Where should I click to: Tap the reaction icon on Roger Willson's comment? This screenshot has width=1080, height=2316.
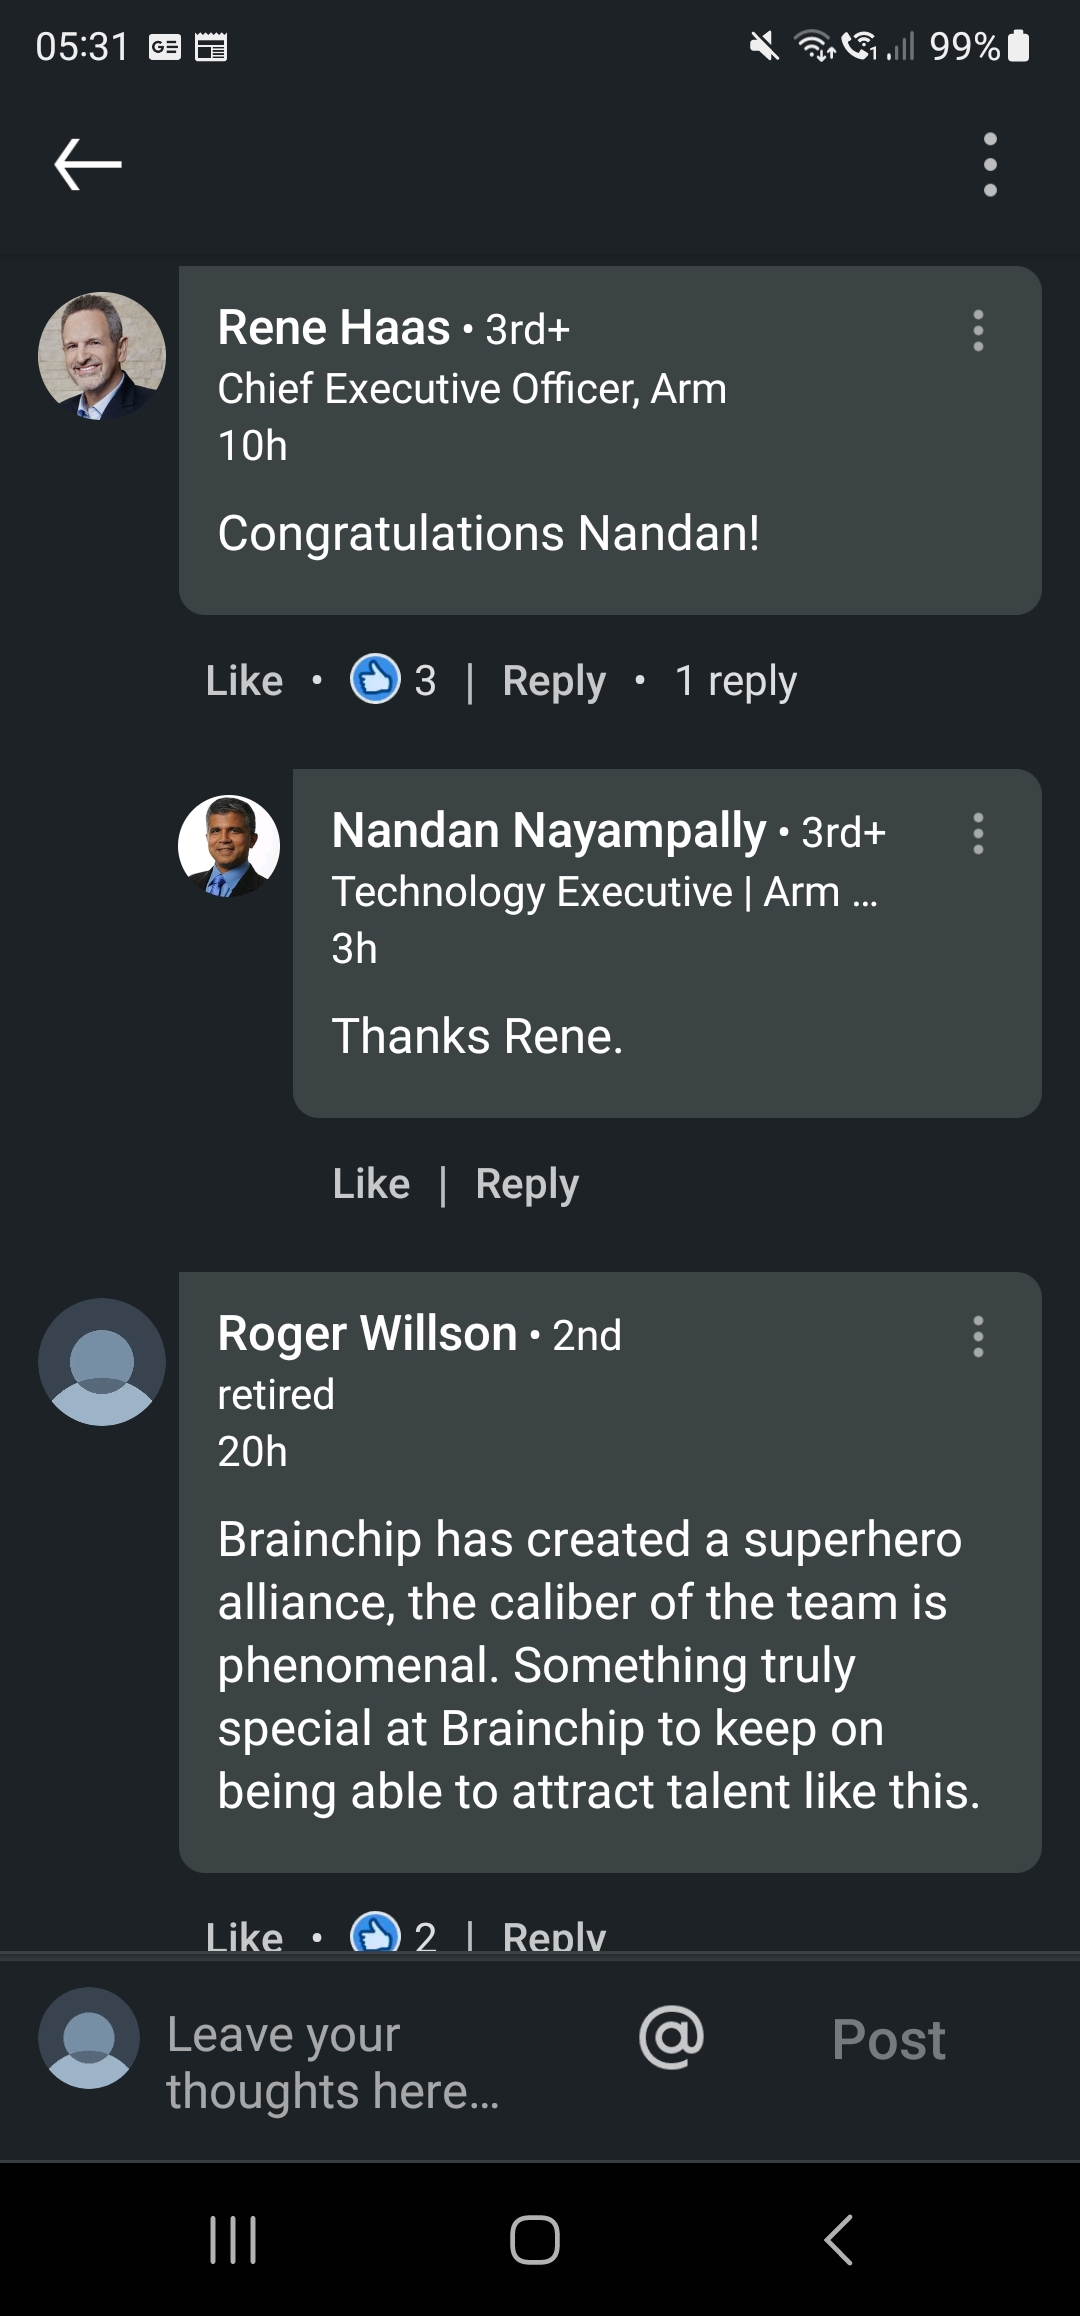click(x=375, y=1934)
